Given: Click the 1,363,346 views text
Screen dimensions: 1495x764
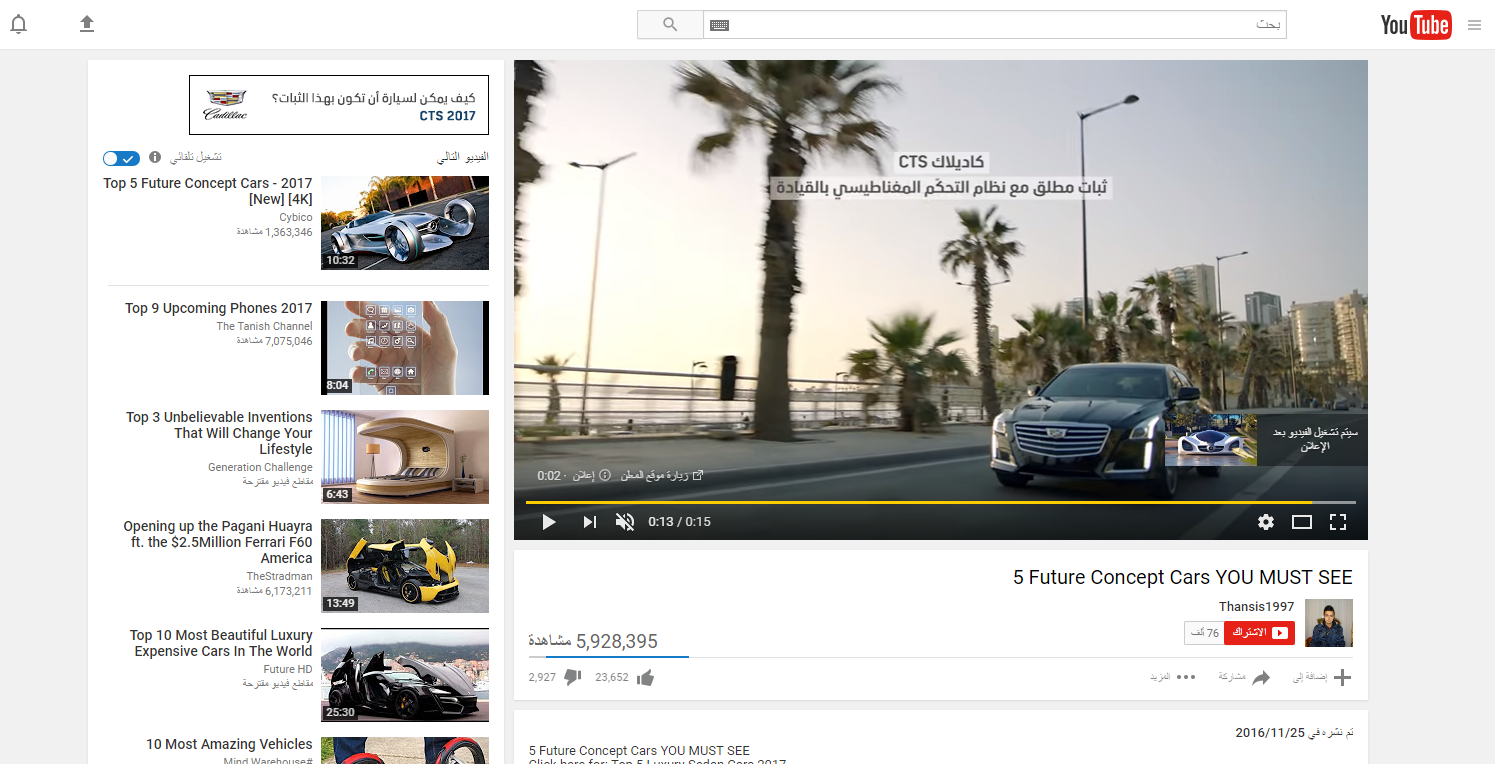Looking at the screenshot, I should click(275, 232).
